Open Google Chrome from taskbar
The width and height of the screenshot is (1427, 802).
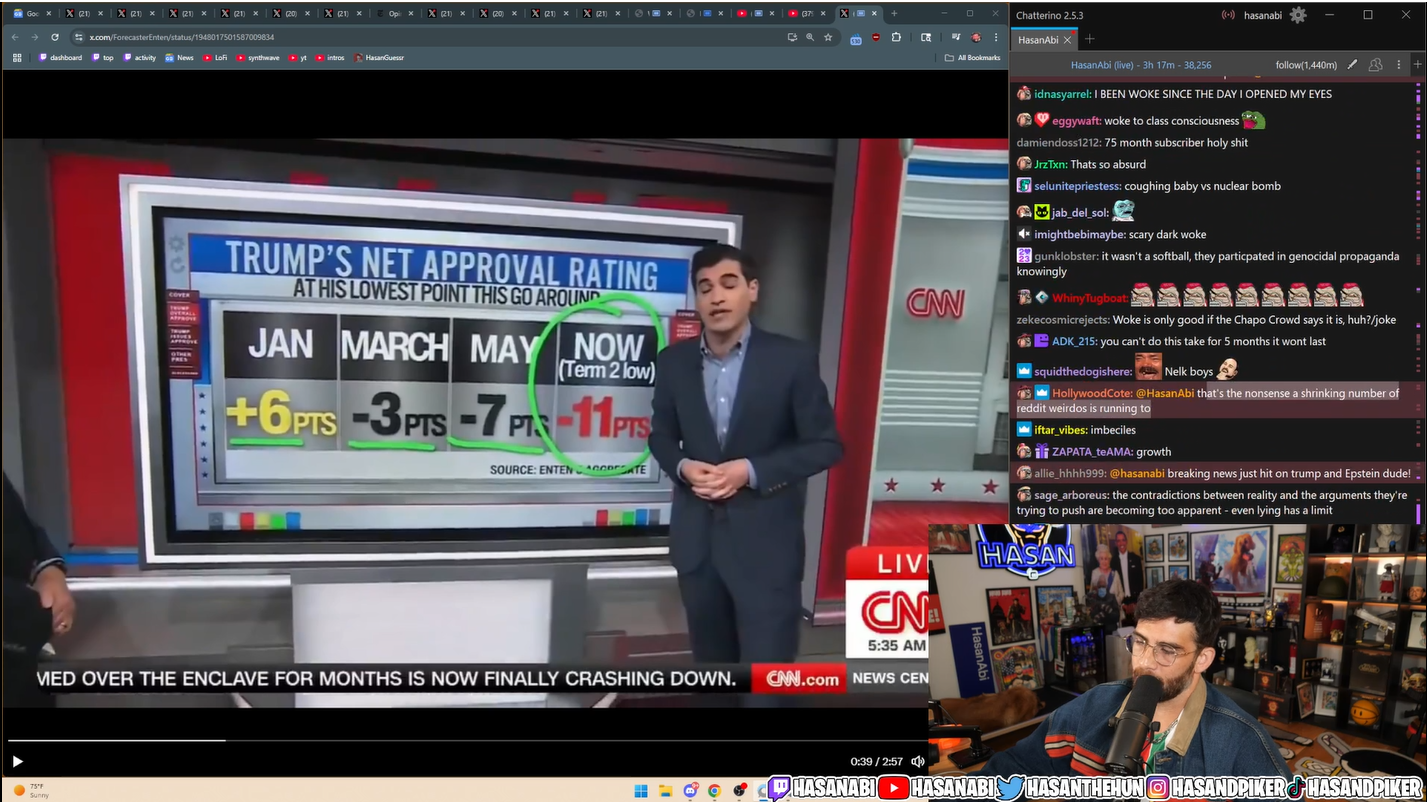pyautogui.click(x=714, y=791)
